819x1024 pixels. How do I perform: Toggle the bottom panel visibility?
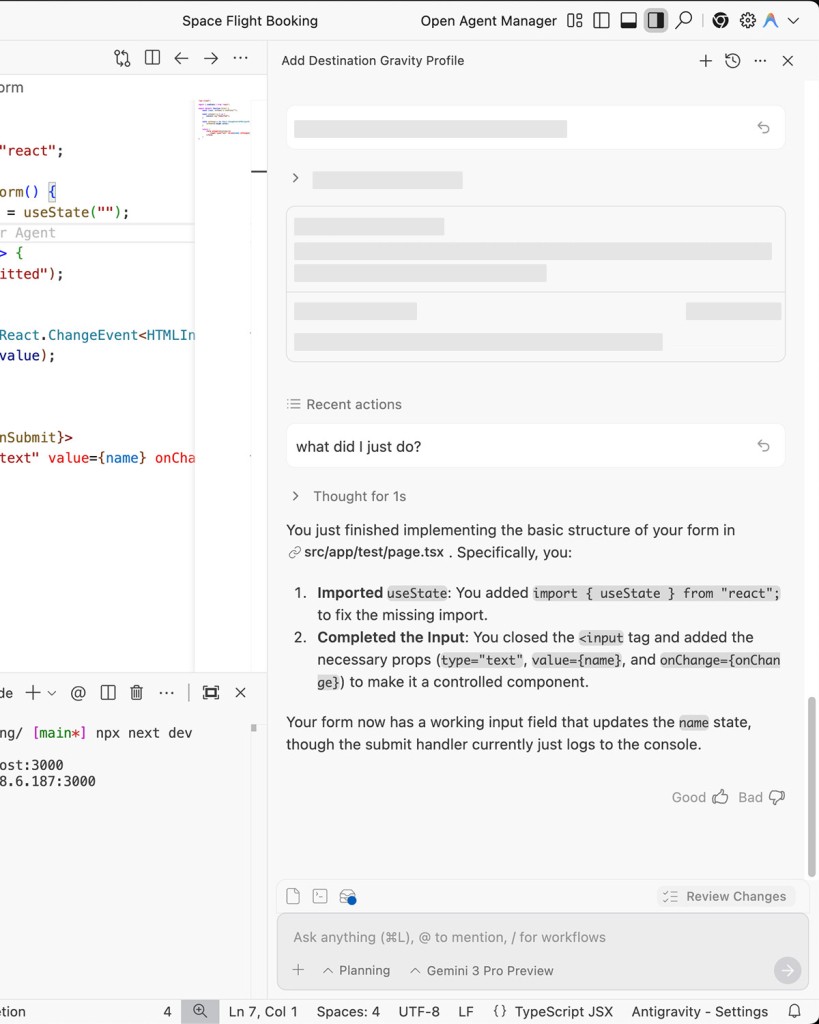coord(629,20)
